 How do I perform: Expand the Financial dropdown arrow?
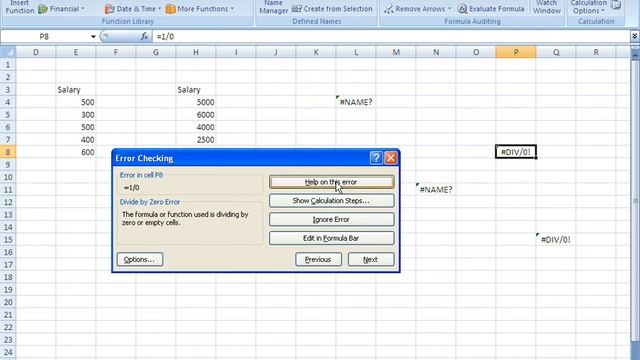click(x=83, y=9)
